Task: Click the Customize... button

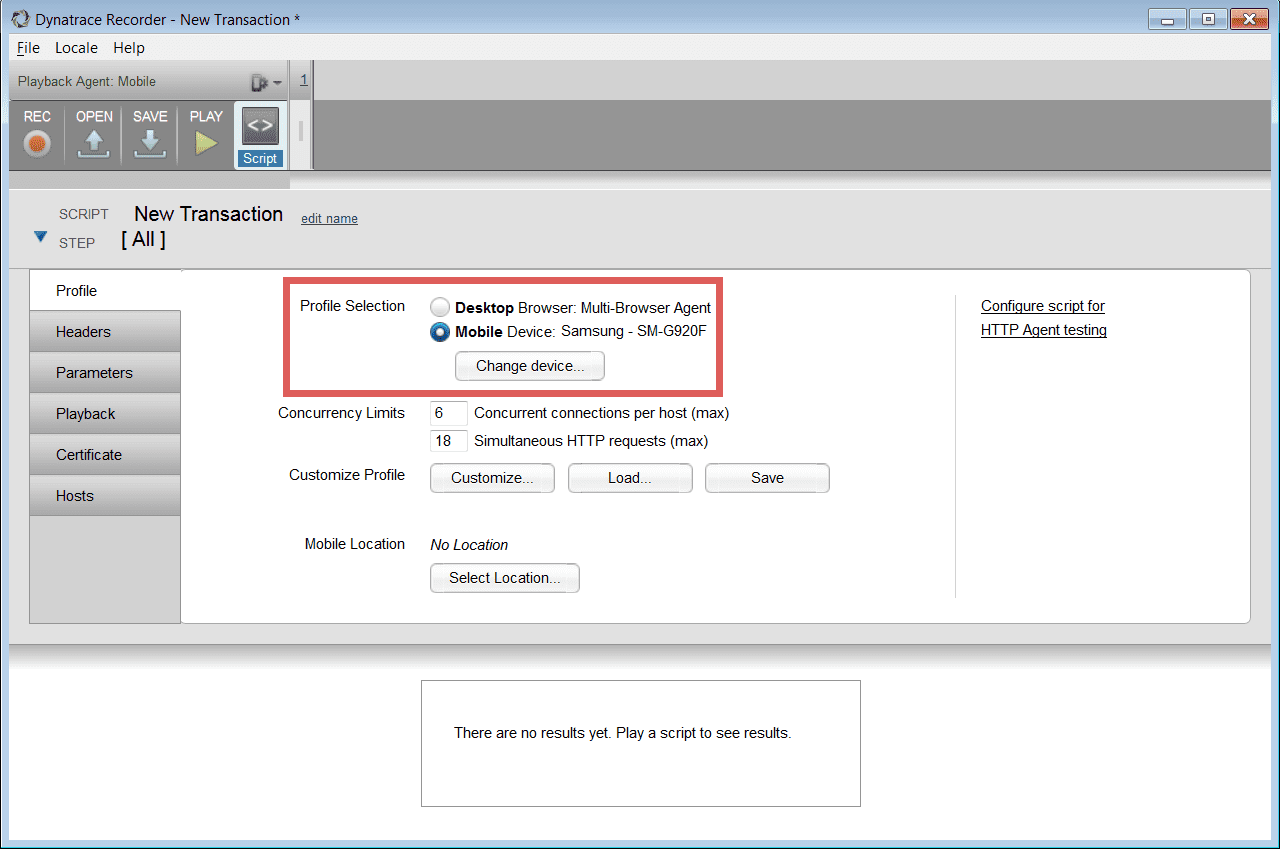Action: coord(492,478)
